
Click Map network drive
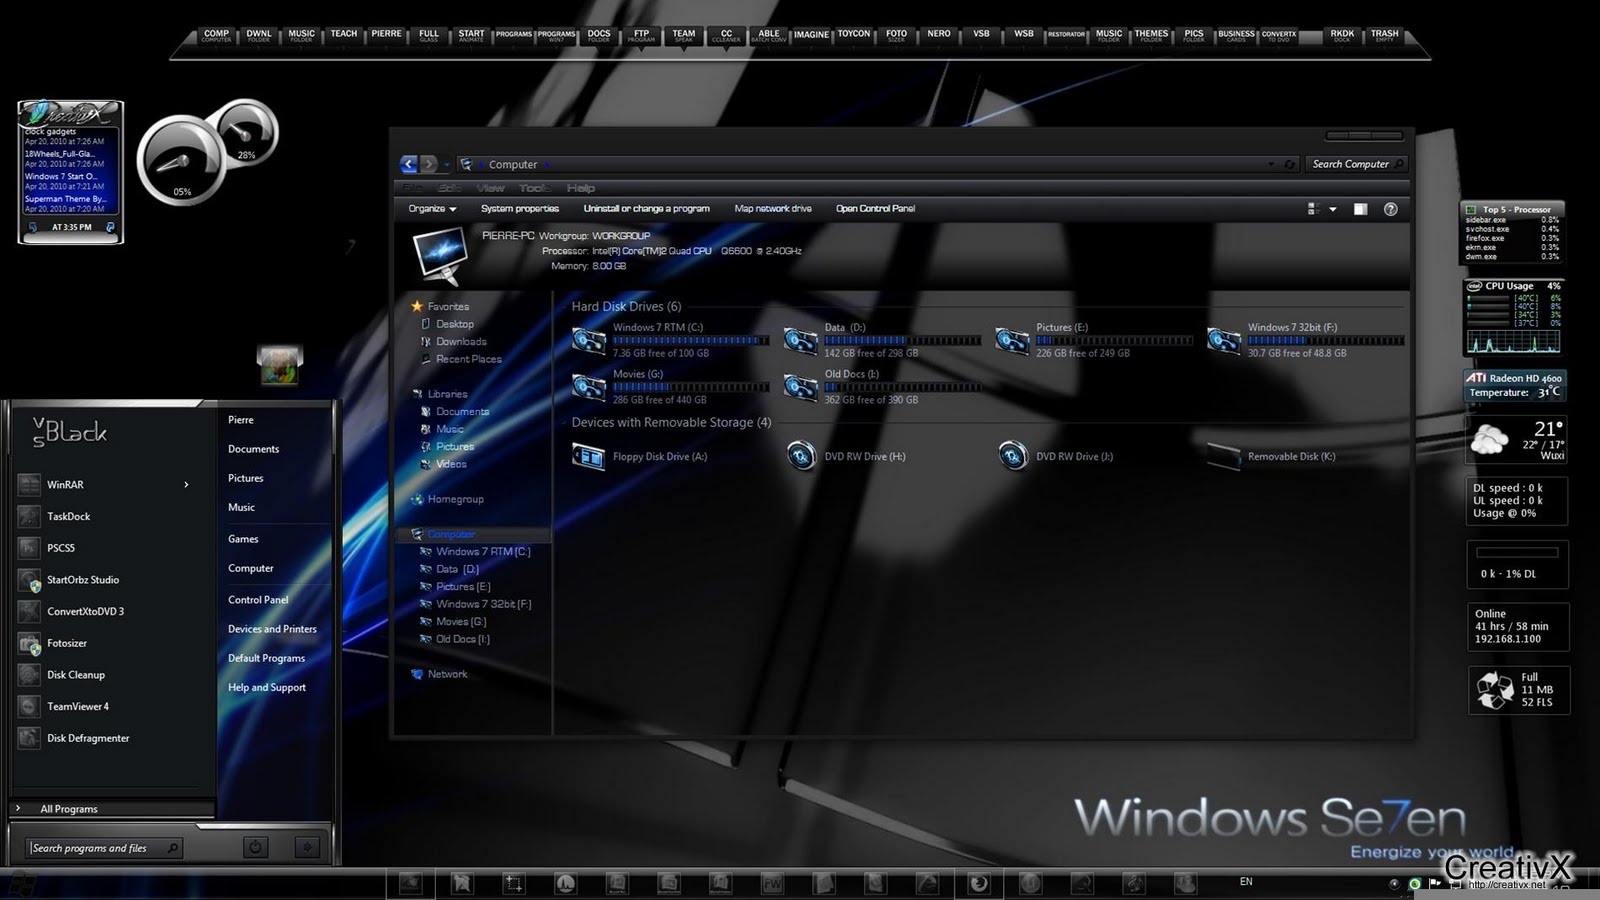(x=773, y=209)
